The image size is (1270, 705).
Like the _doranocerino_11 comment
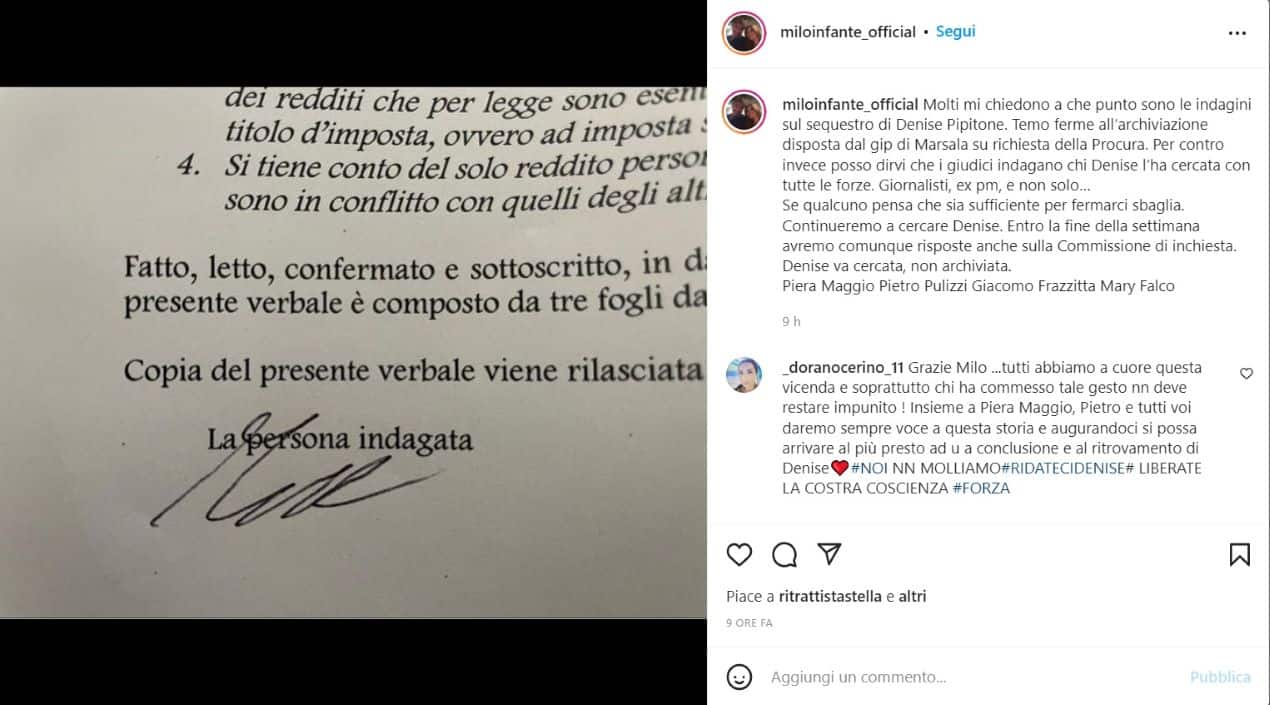tap(1246, 373)
